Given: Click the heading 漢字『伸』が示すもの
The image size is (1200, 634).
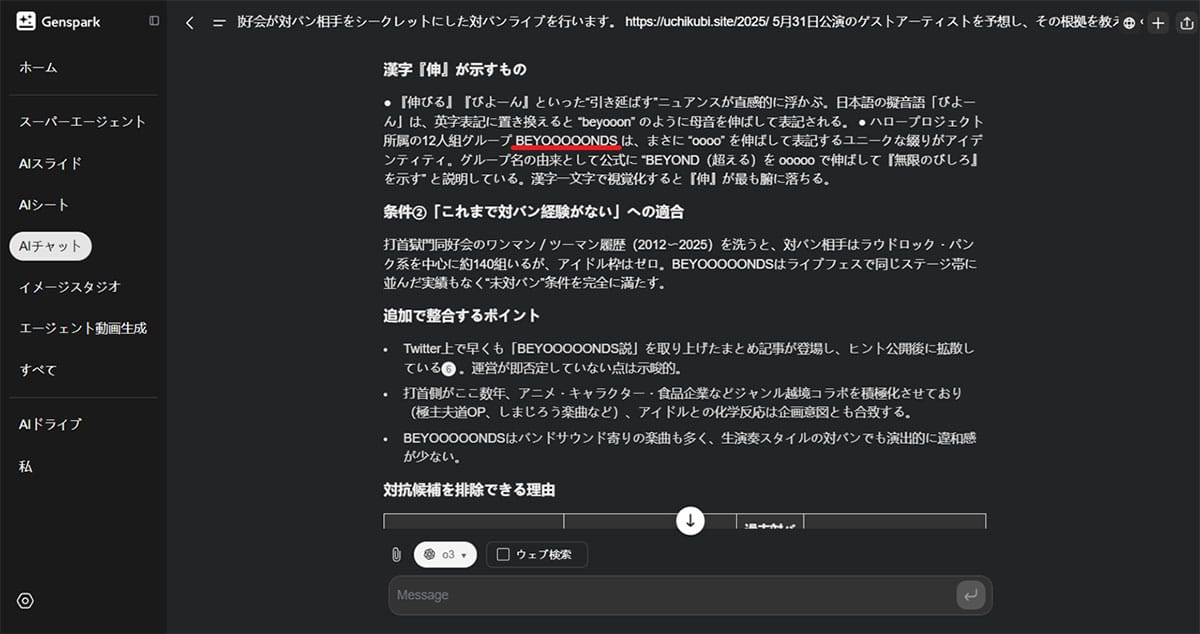Looking at the screenshot, I should pos(455,70).
